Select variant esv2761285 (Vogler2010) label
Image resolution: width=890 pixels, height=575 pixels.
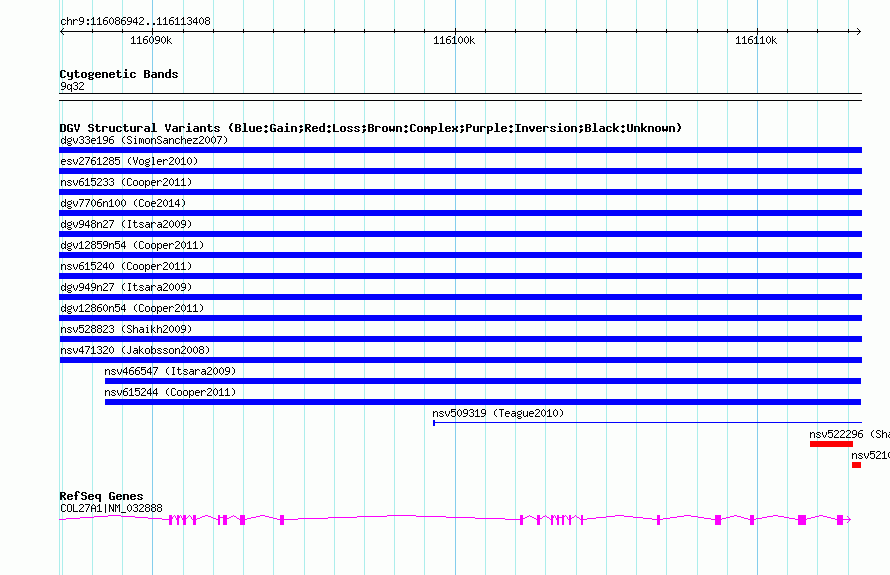coord(129,161)
